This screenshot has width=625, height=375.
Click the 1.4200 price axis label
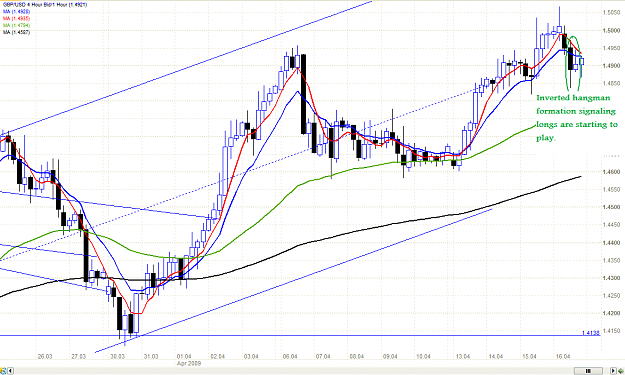[x=611, y=313]
